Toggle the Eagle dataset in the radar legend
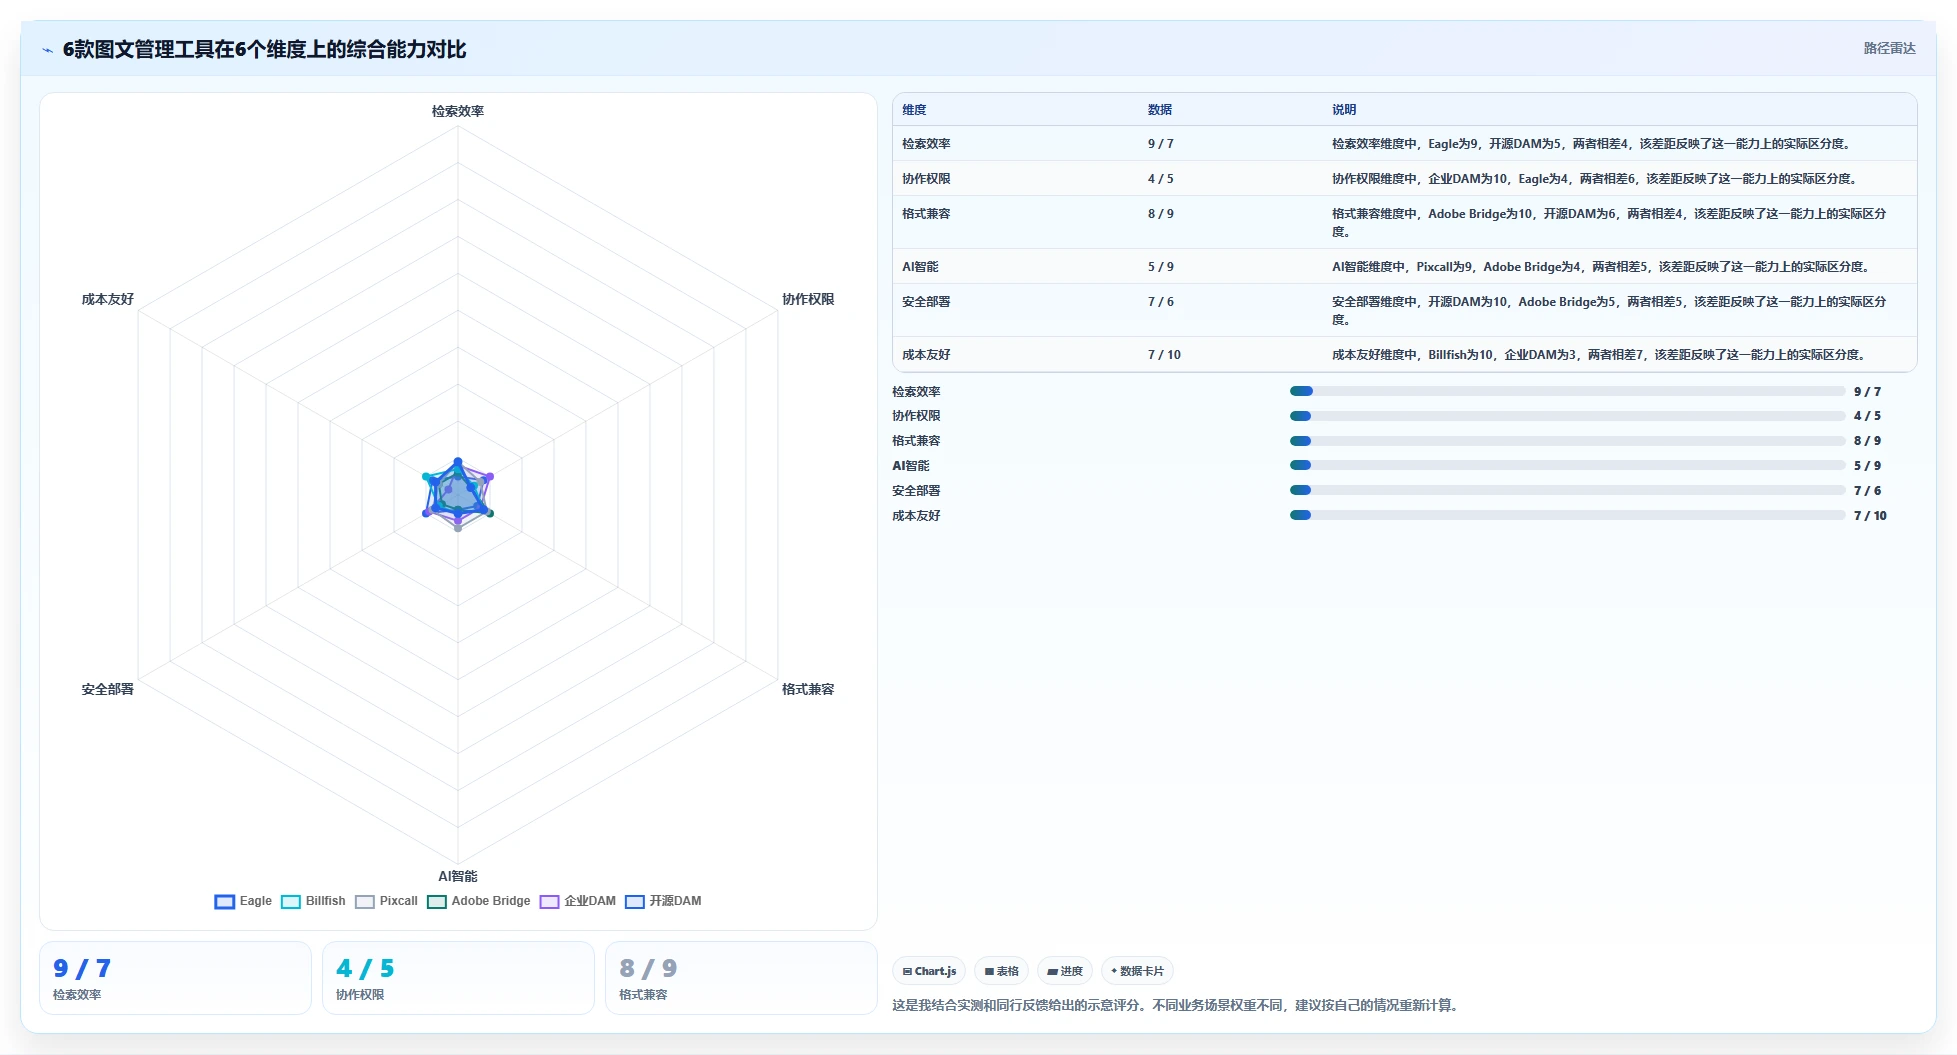This screenshot has height=1055, width=1957. (243, 901)
